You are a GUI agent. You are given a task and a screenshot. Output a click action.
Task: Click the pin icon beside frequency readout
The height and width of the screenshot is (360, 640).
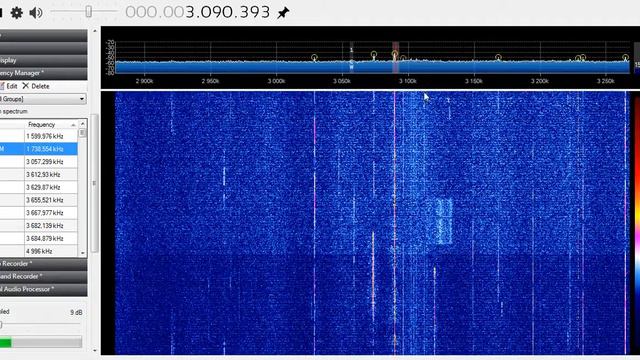click(x=283, y=13)
